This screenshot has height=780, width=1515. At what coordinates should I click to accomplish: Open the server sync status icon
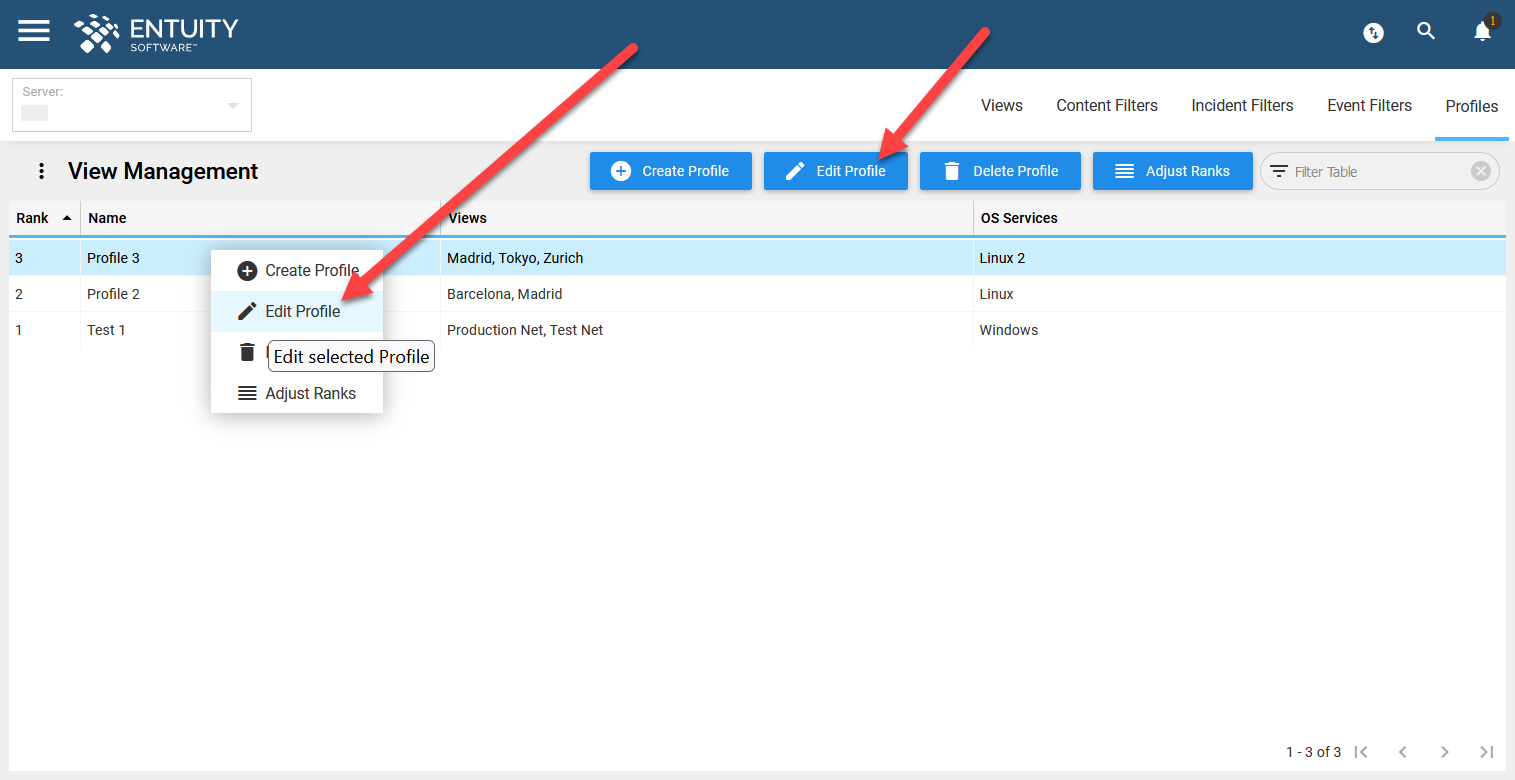click(x=1373, y=33)
